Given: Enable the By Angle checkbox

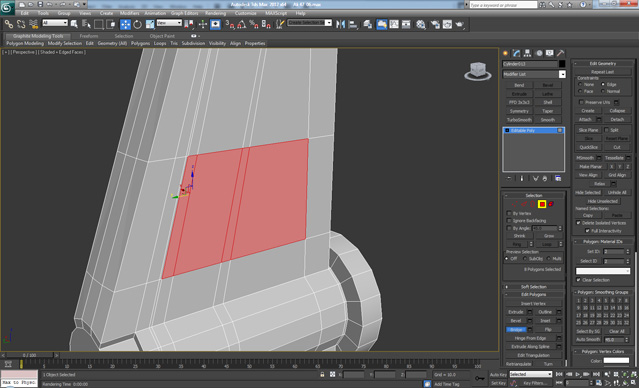Looking at the screenshot, I should pos(509,228).
